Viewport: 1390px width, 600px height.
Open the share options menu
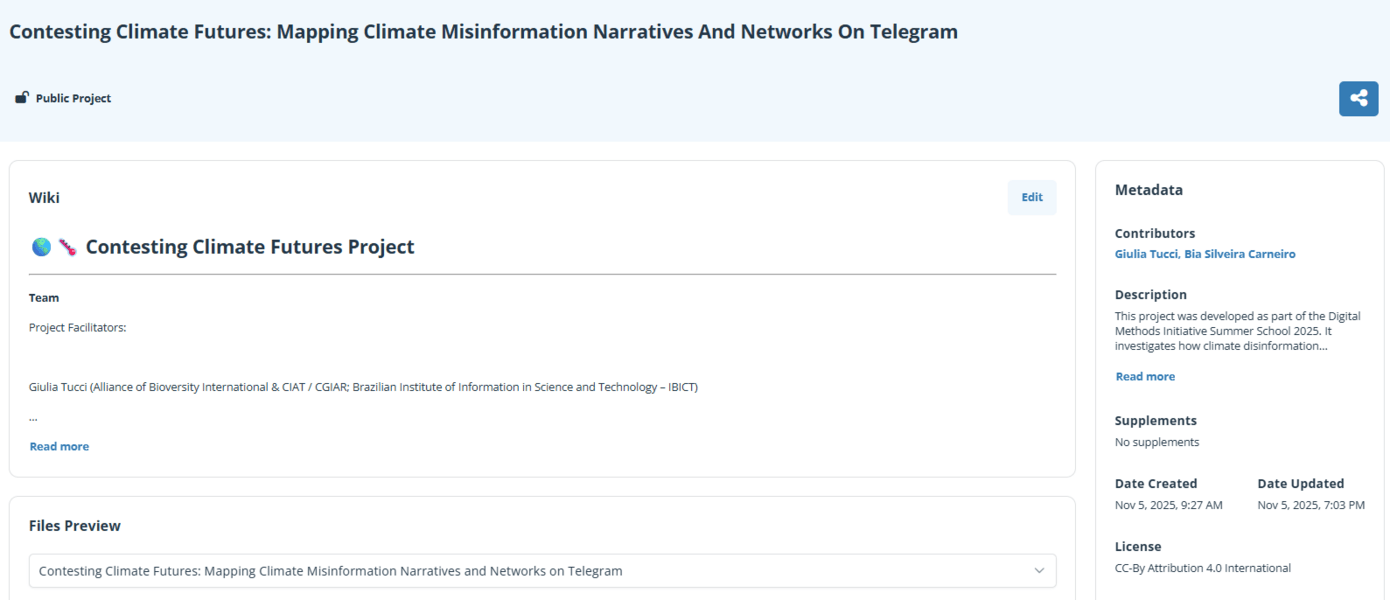click(1358, 98)
